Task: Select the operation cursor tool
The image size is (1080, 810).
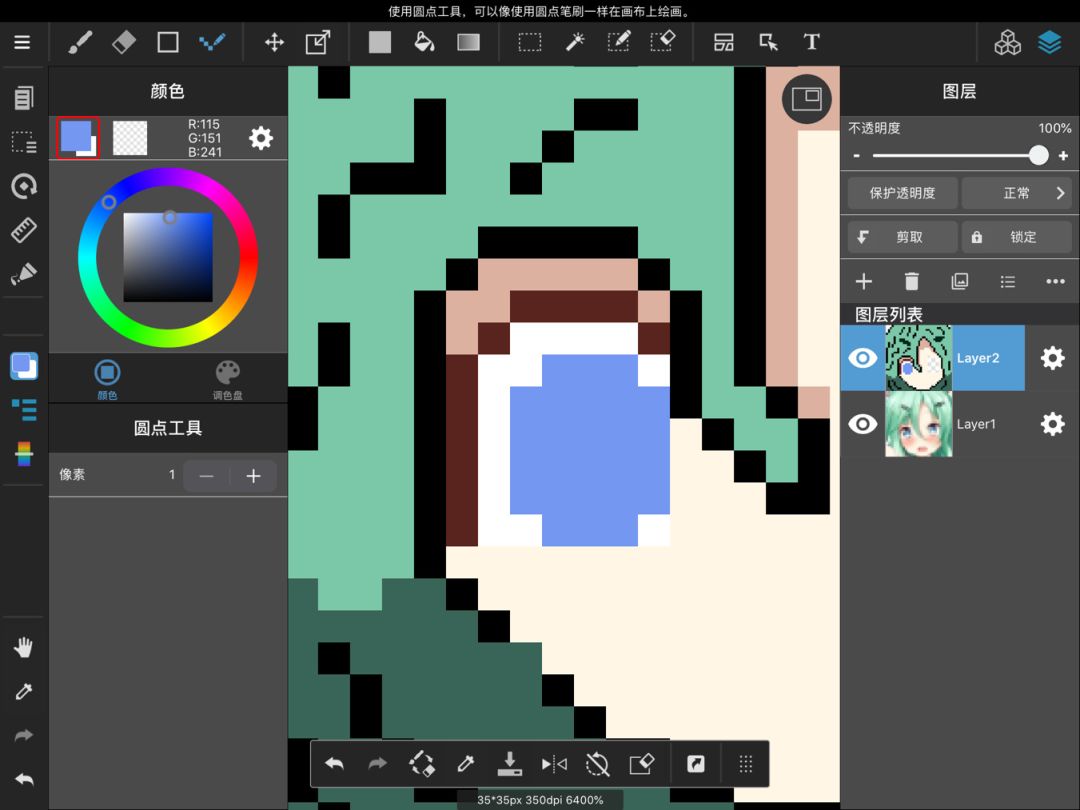Action: click(768, 42)
